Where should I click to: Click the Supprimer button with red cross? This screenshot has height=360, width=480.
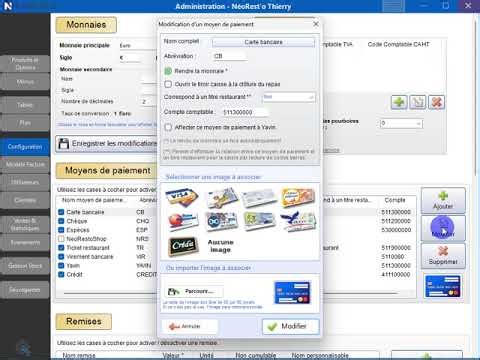443,256
